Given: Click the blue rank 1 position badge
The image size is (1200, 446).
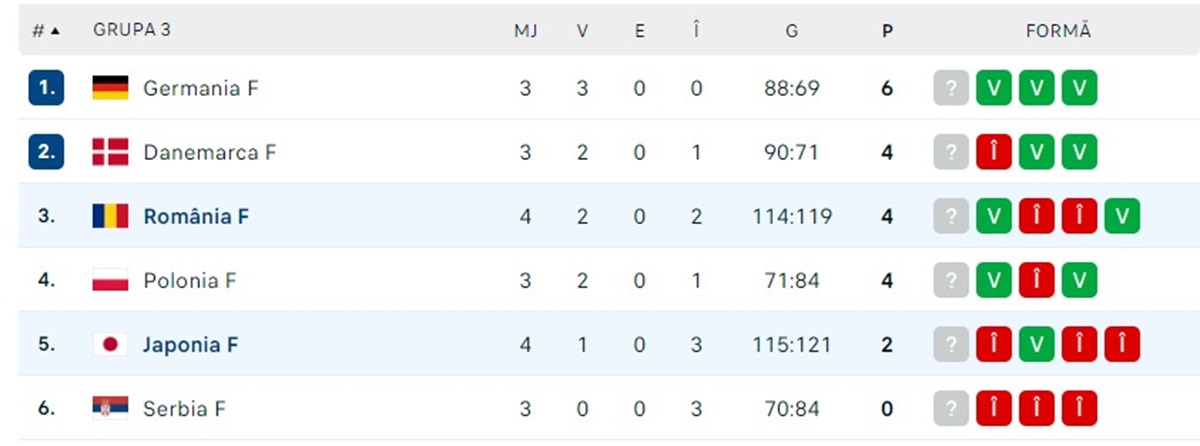Looking at the screenshot, I should click(46, 88).
